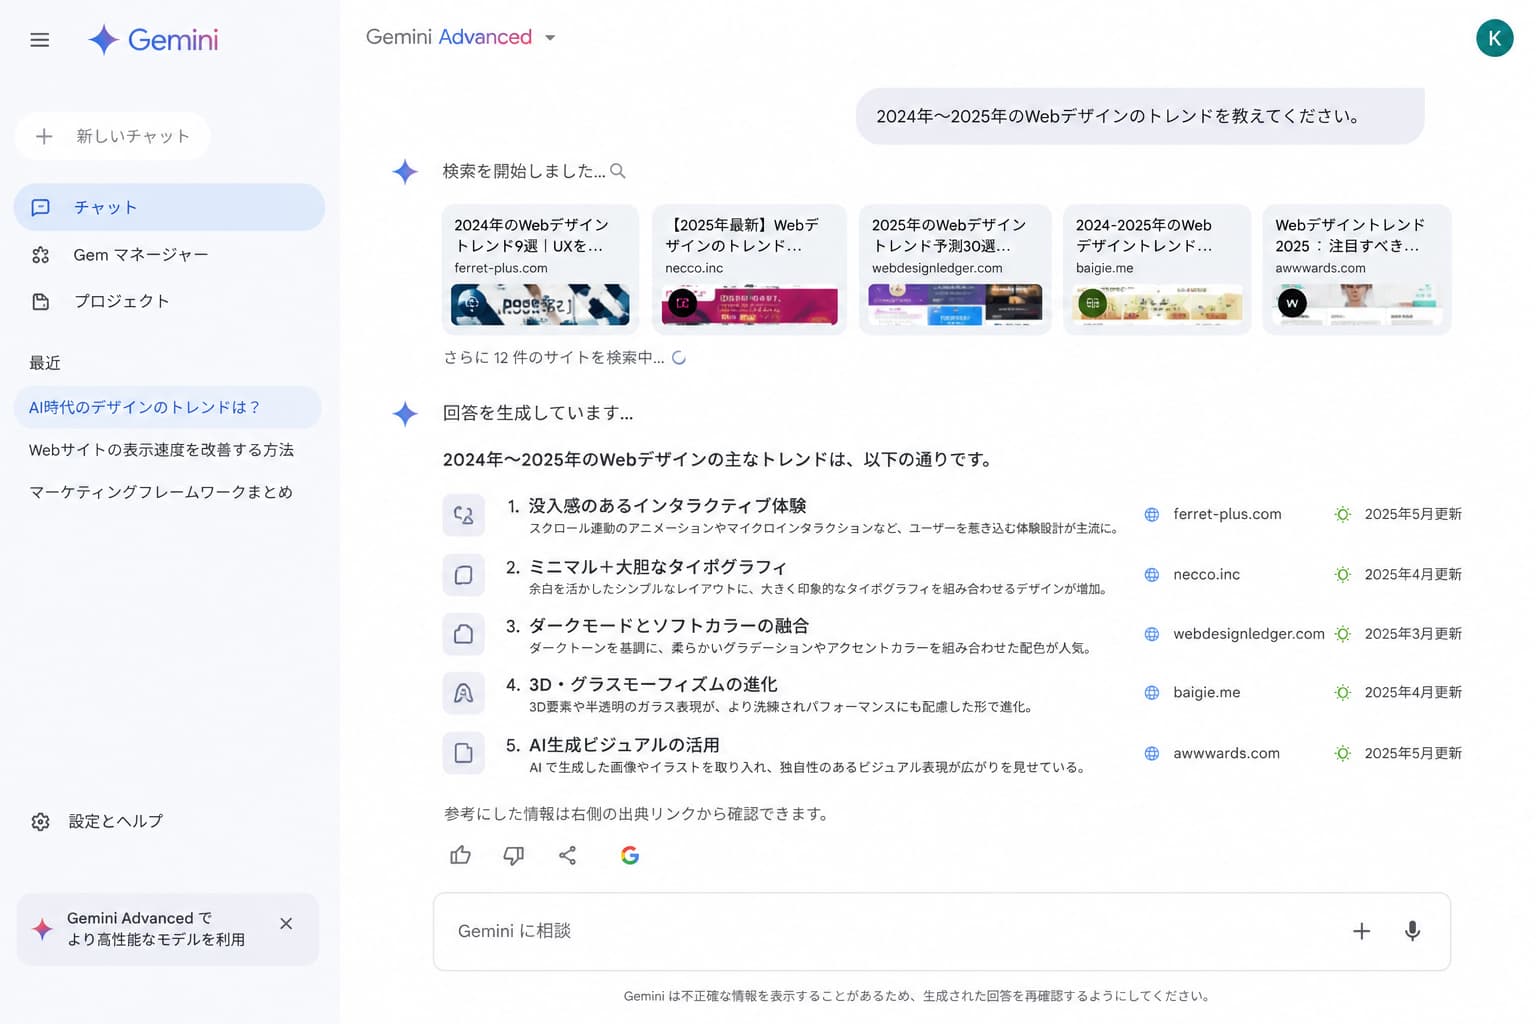1536x1024 pixels.
Task: Expand the Gemini Advanced model dropdown
Action: 550,38
